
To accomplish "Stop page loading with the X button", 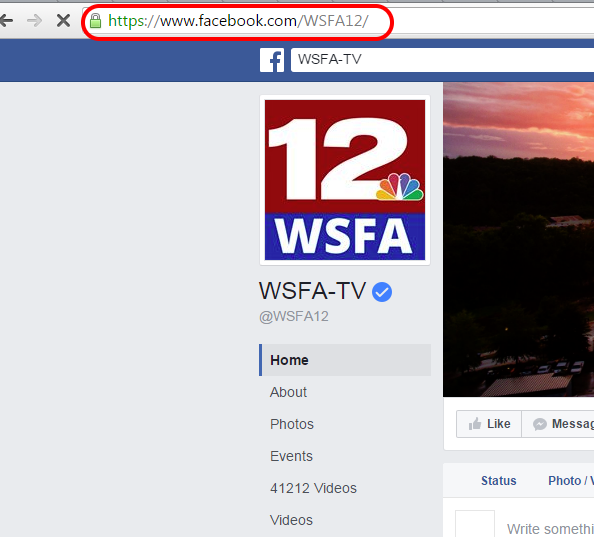I will [63, 20].
